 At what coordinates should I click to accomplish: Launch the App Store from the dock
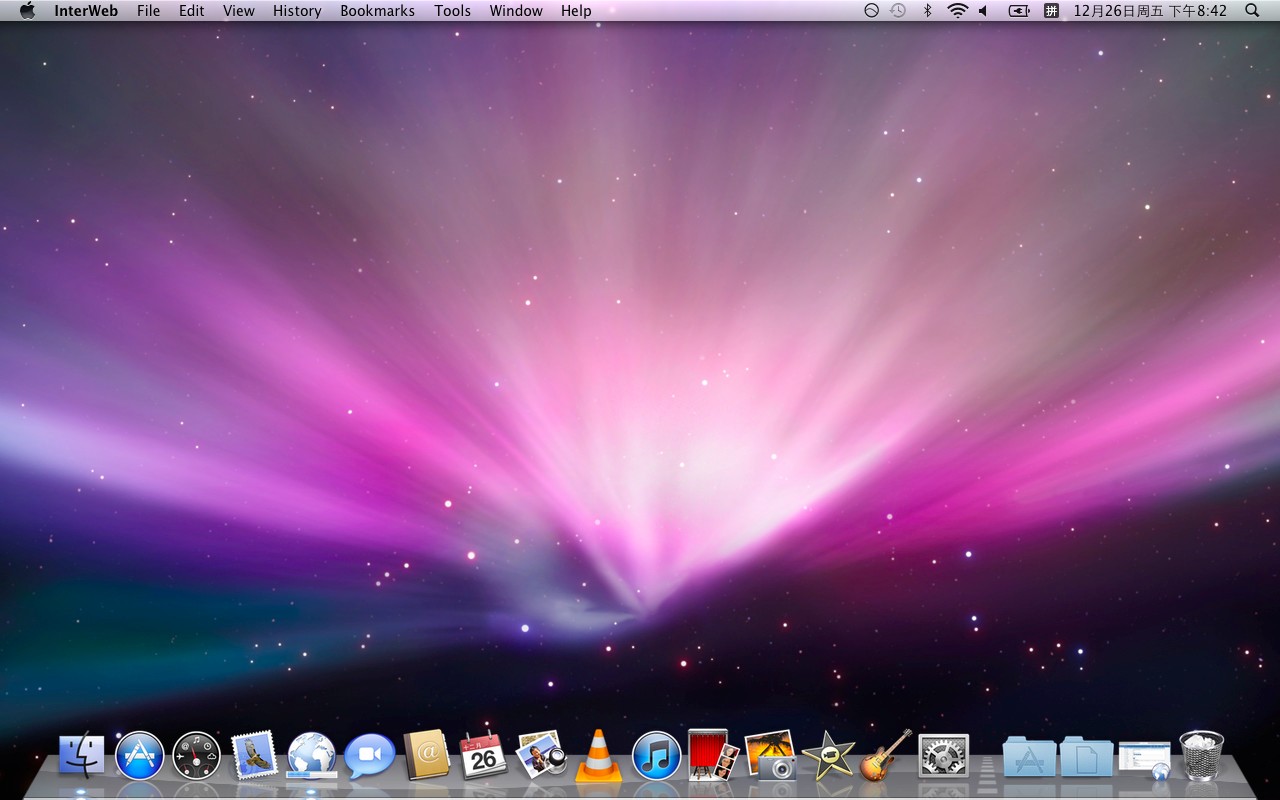click(x=139, y=756)
